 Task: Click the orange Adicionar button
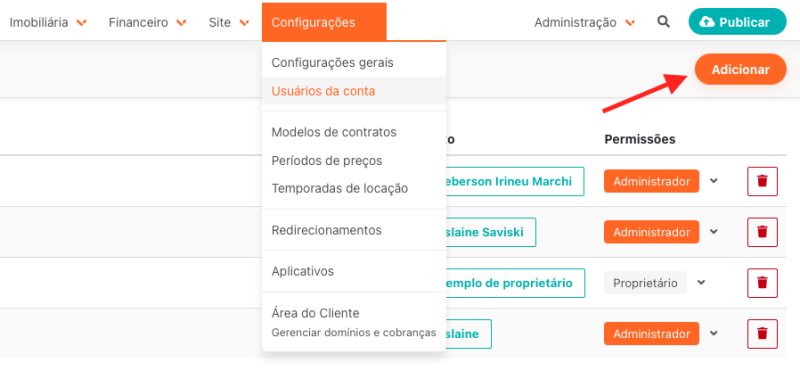[x=740, y=69]
